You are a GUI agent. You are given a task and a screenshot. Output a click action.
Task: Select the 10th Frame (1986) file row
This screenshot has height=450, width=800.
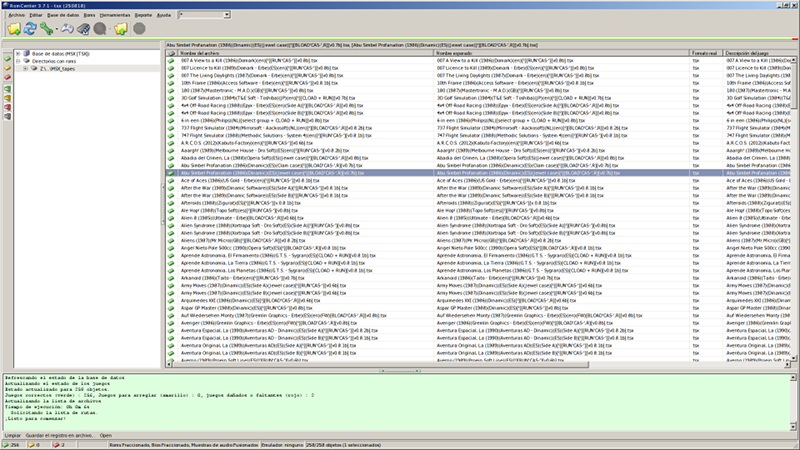(480, 83)
